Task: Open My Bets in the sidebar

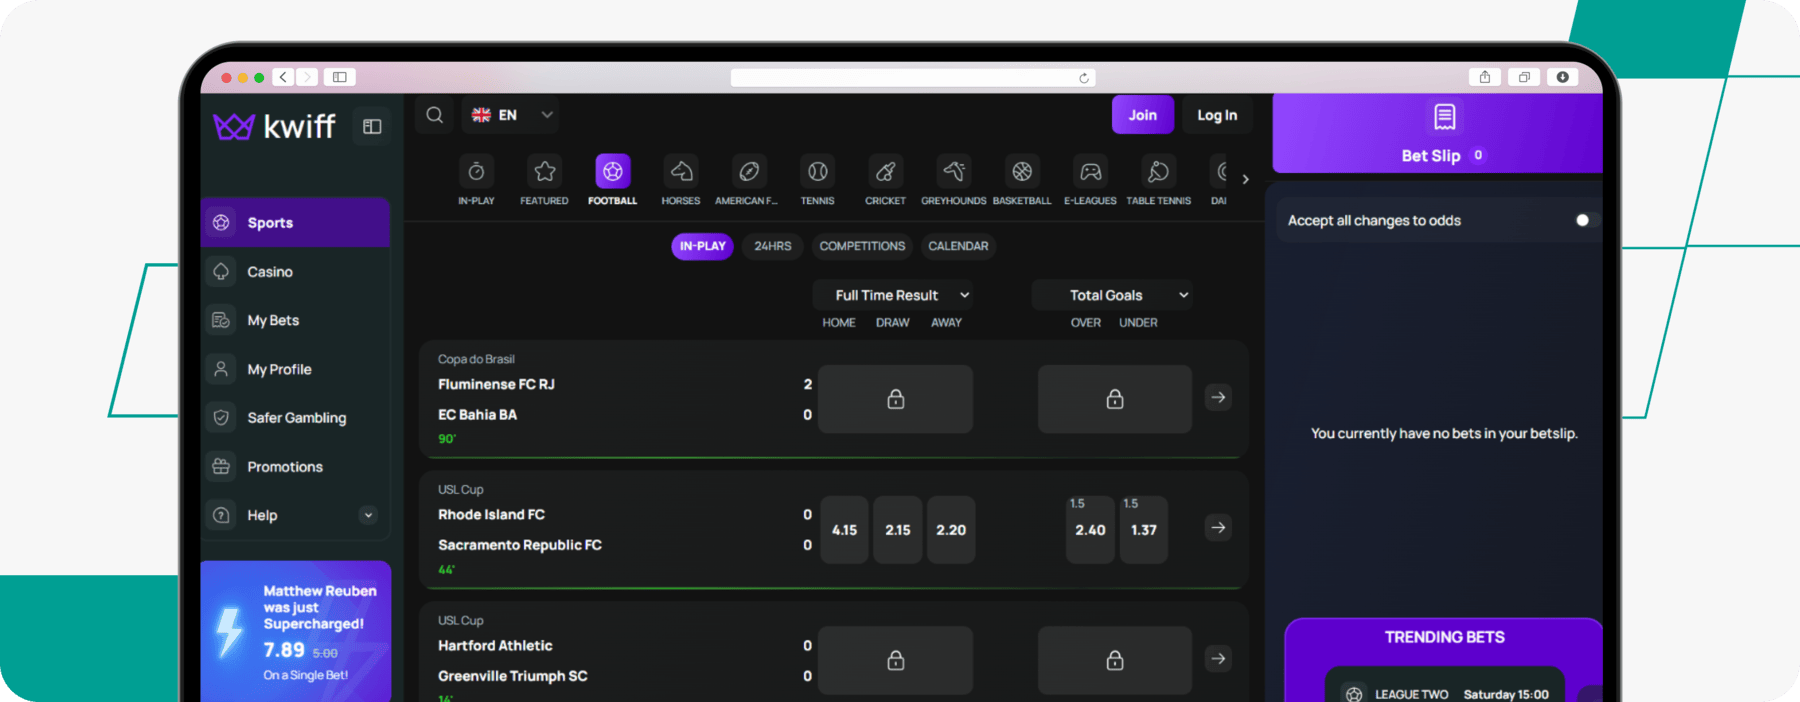Action: (x=296, y=320)
